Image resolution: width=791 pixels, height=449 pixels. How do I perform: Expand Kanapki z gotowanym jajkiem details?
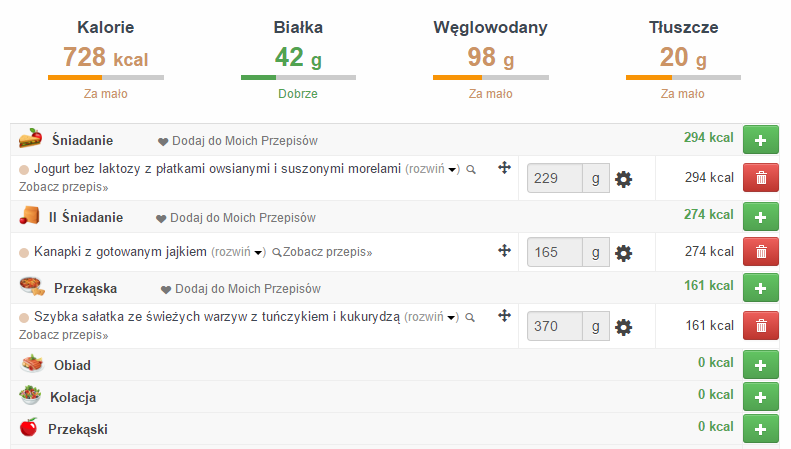(x=239, y=252)
